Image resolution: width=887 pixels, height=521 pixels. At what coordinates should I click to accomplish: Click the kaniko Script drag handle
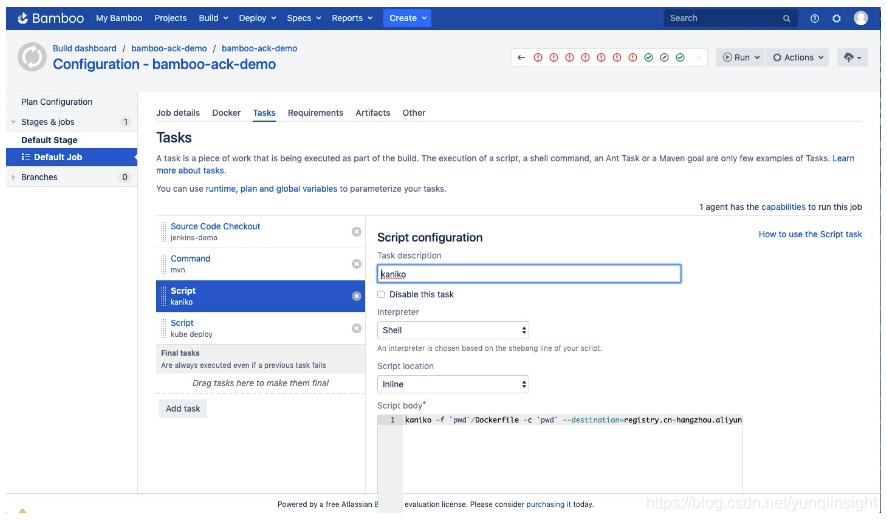(x=163, y=296)
